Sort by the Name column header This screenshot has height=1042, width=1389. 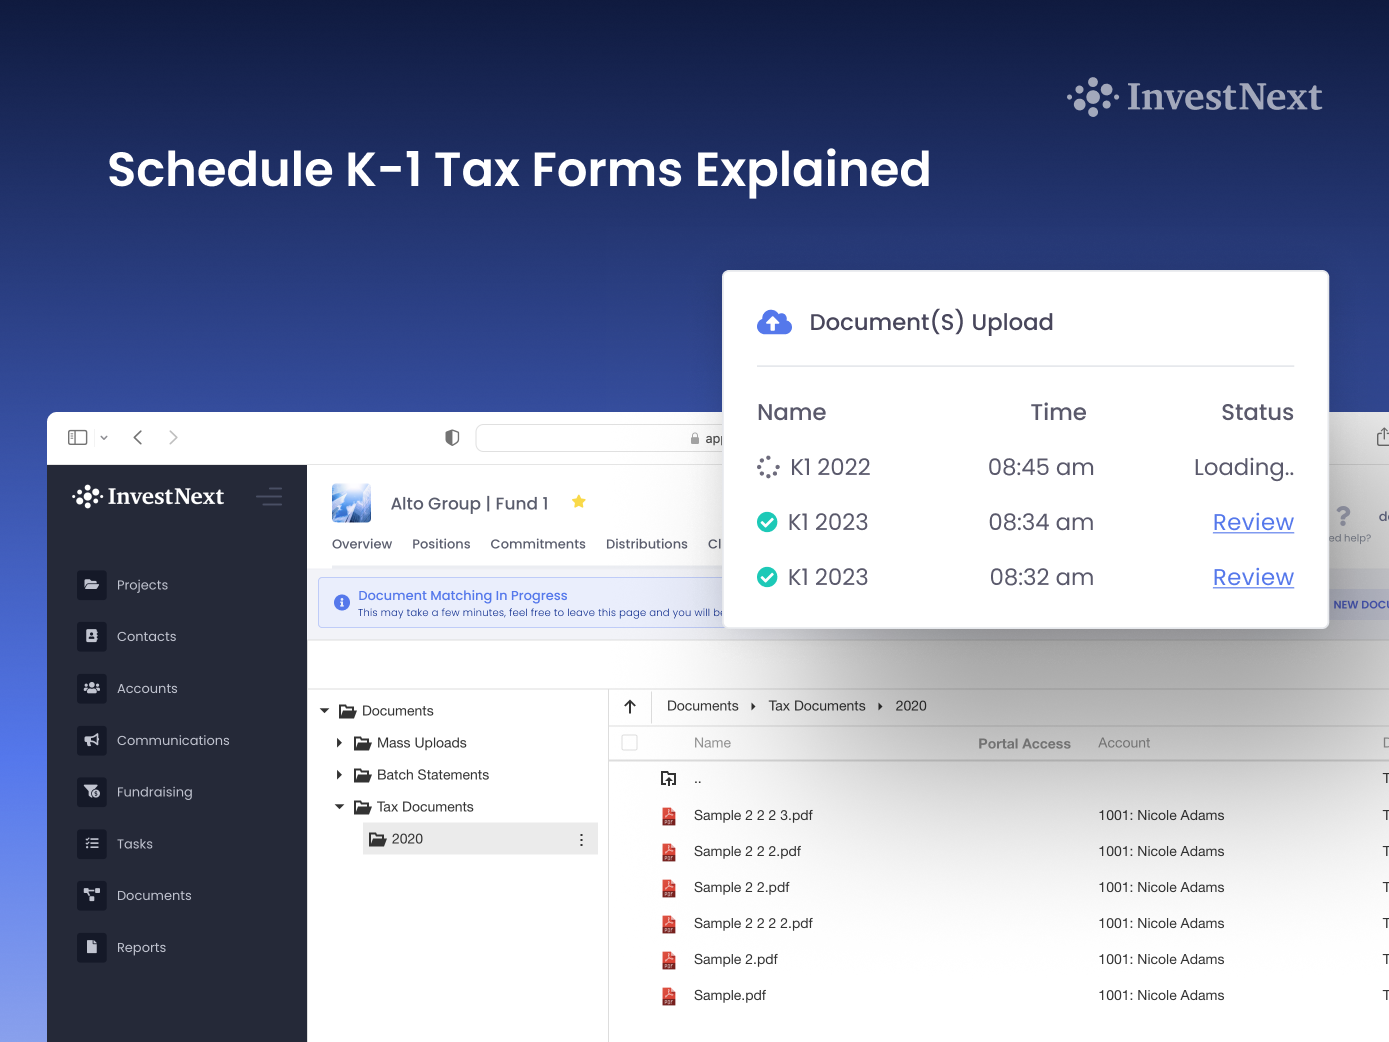pos(712,743)
